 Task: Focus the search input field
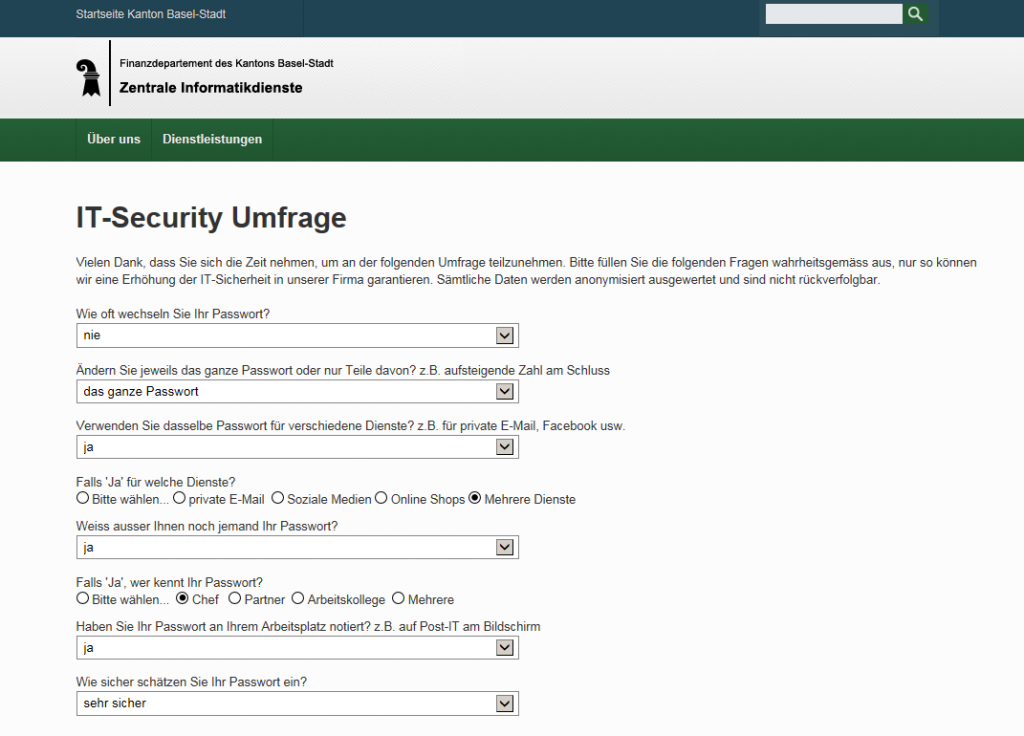click(x=834, y=14)
